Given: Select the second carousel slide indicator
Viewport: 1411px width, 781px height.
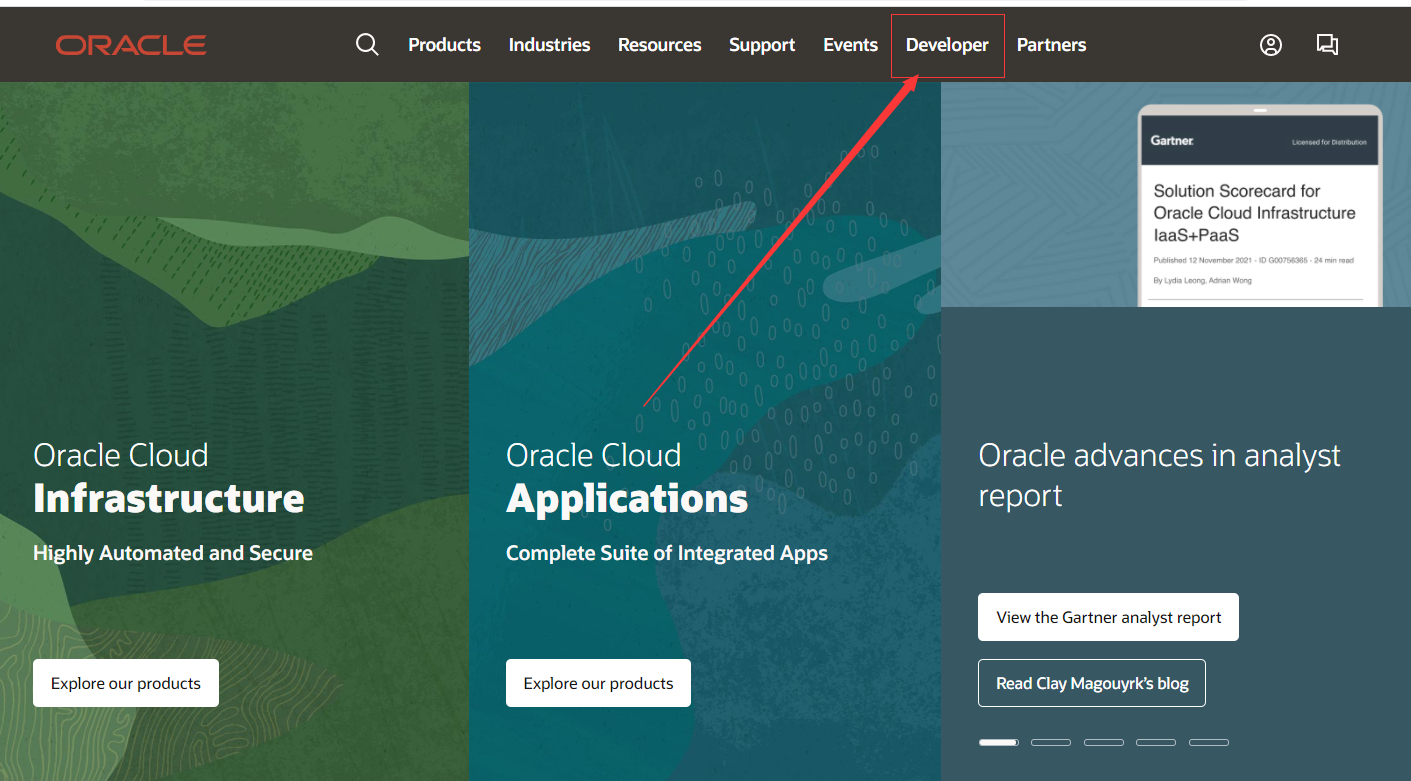Looking at the screenshot, I should pyautogui.click(x=1051, y=742).
